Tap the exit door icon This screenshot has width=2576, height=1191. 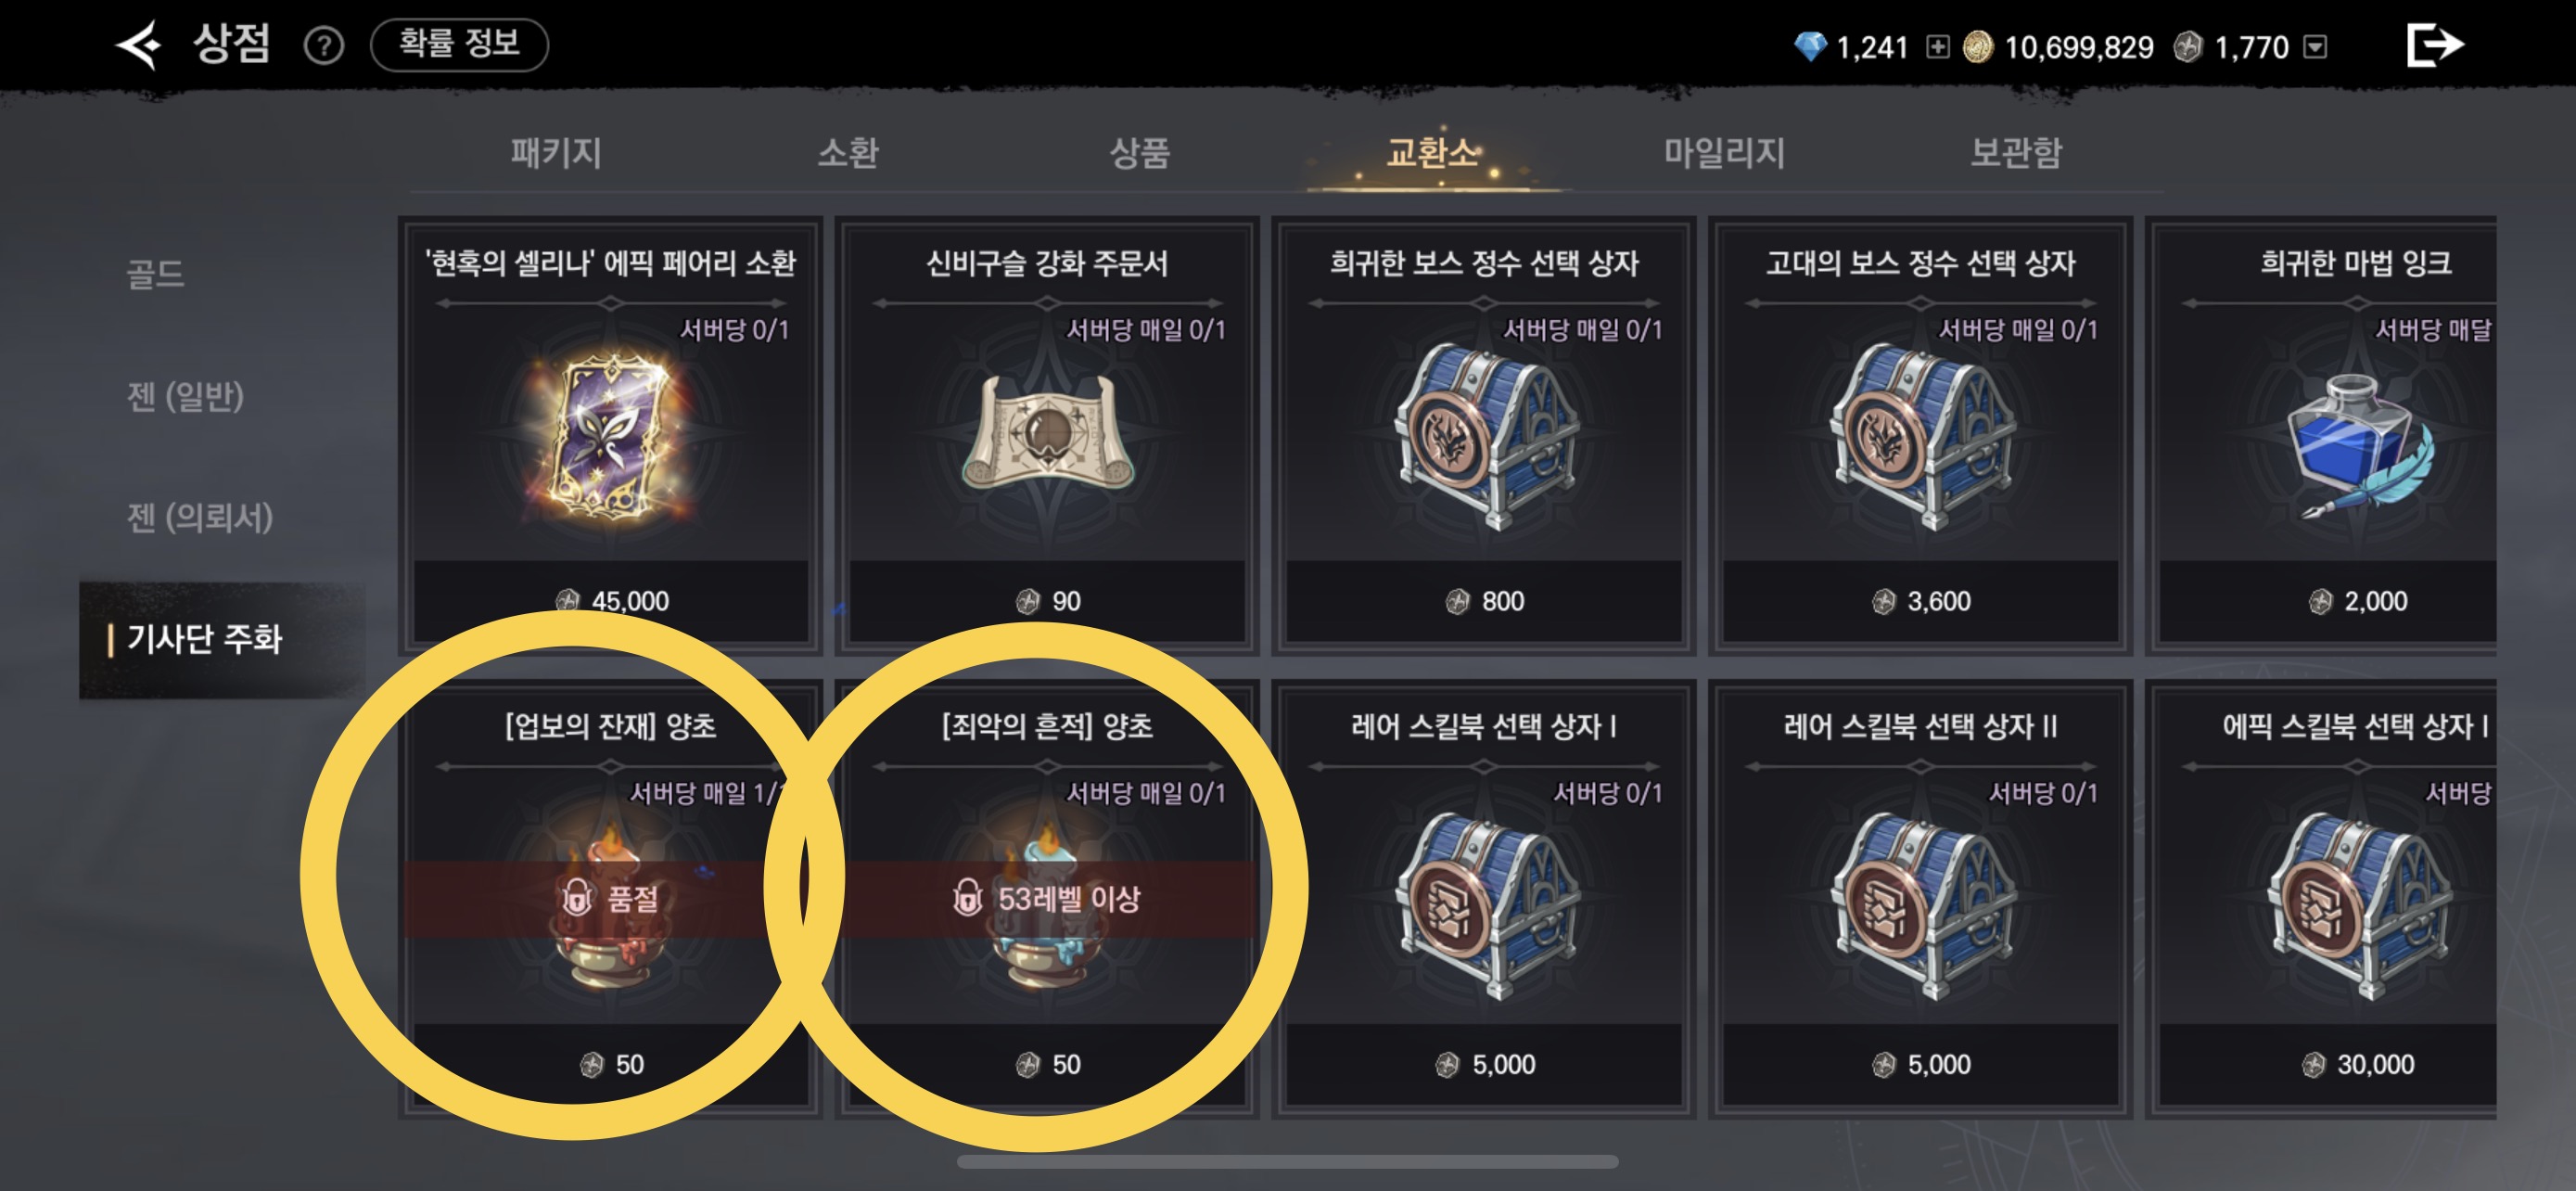2433,45
